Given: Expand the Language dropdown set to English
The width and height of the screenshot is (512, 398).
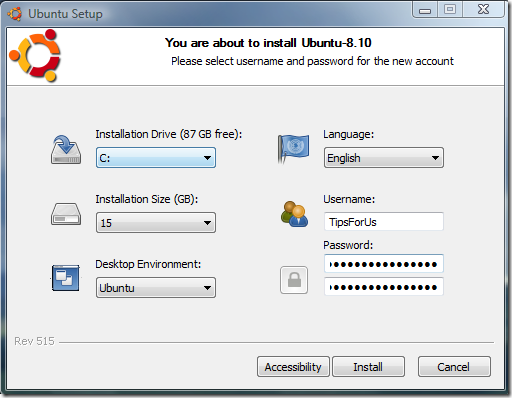Looking at the screenshot, I should tap(384, 157).
